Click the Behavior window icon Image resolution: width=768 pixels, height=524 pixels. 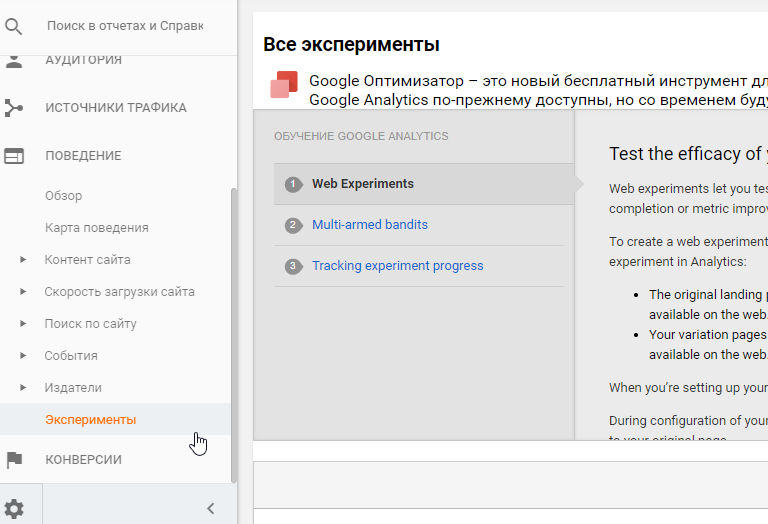point(14,156)
